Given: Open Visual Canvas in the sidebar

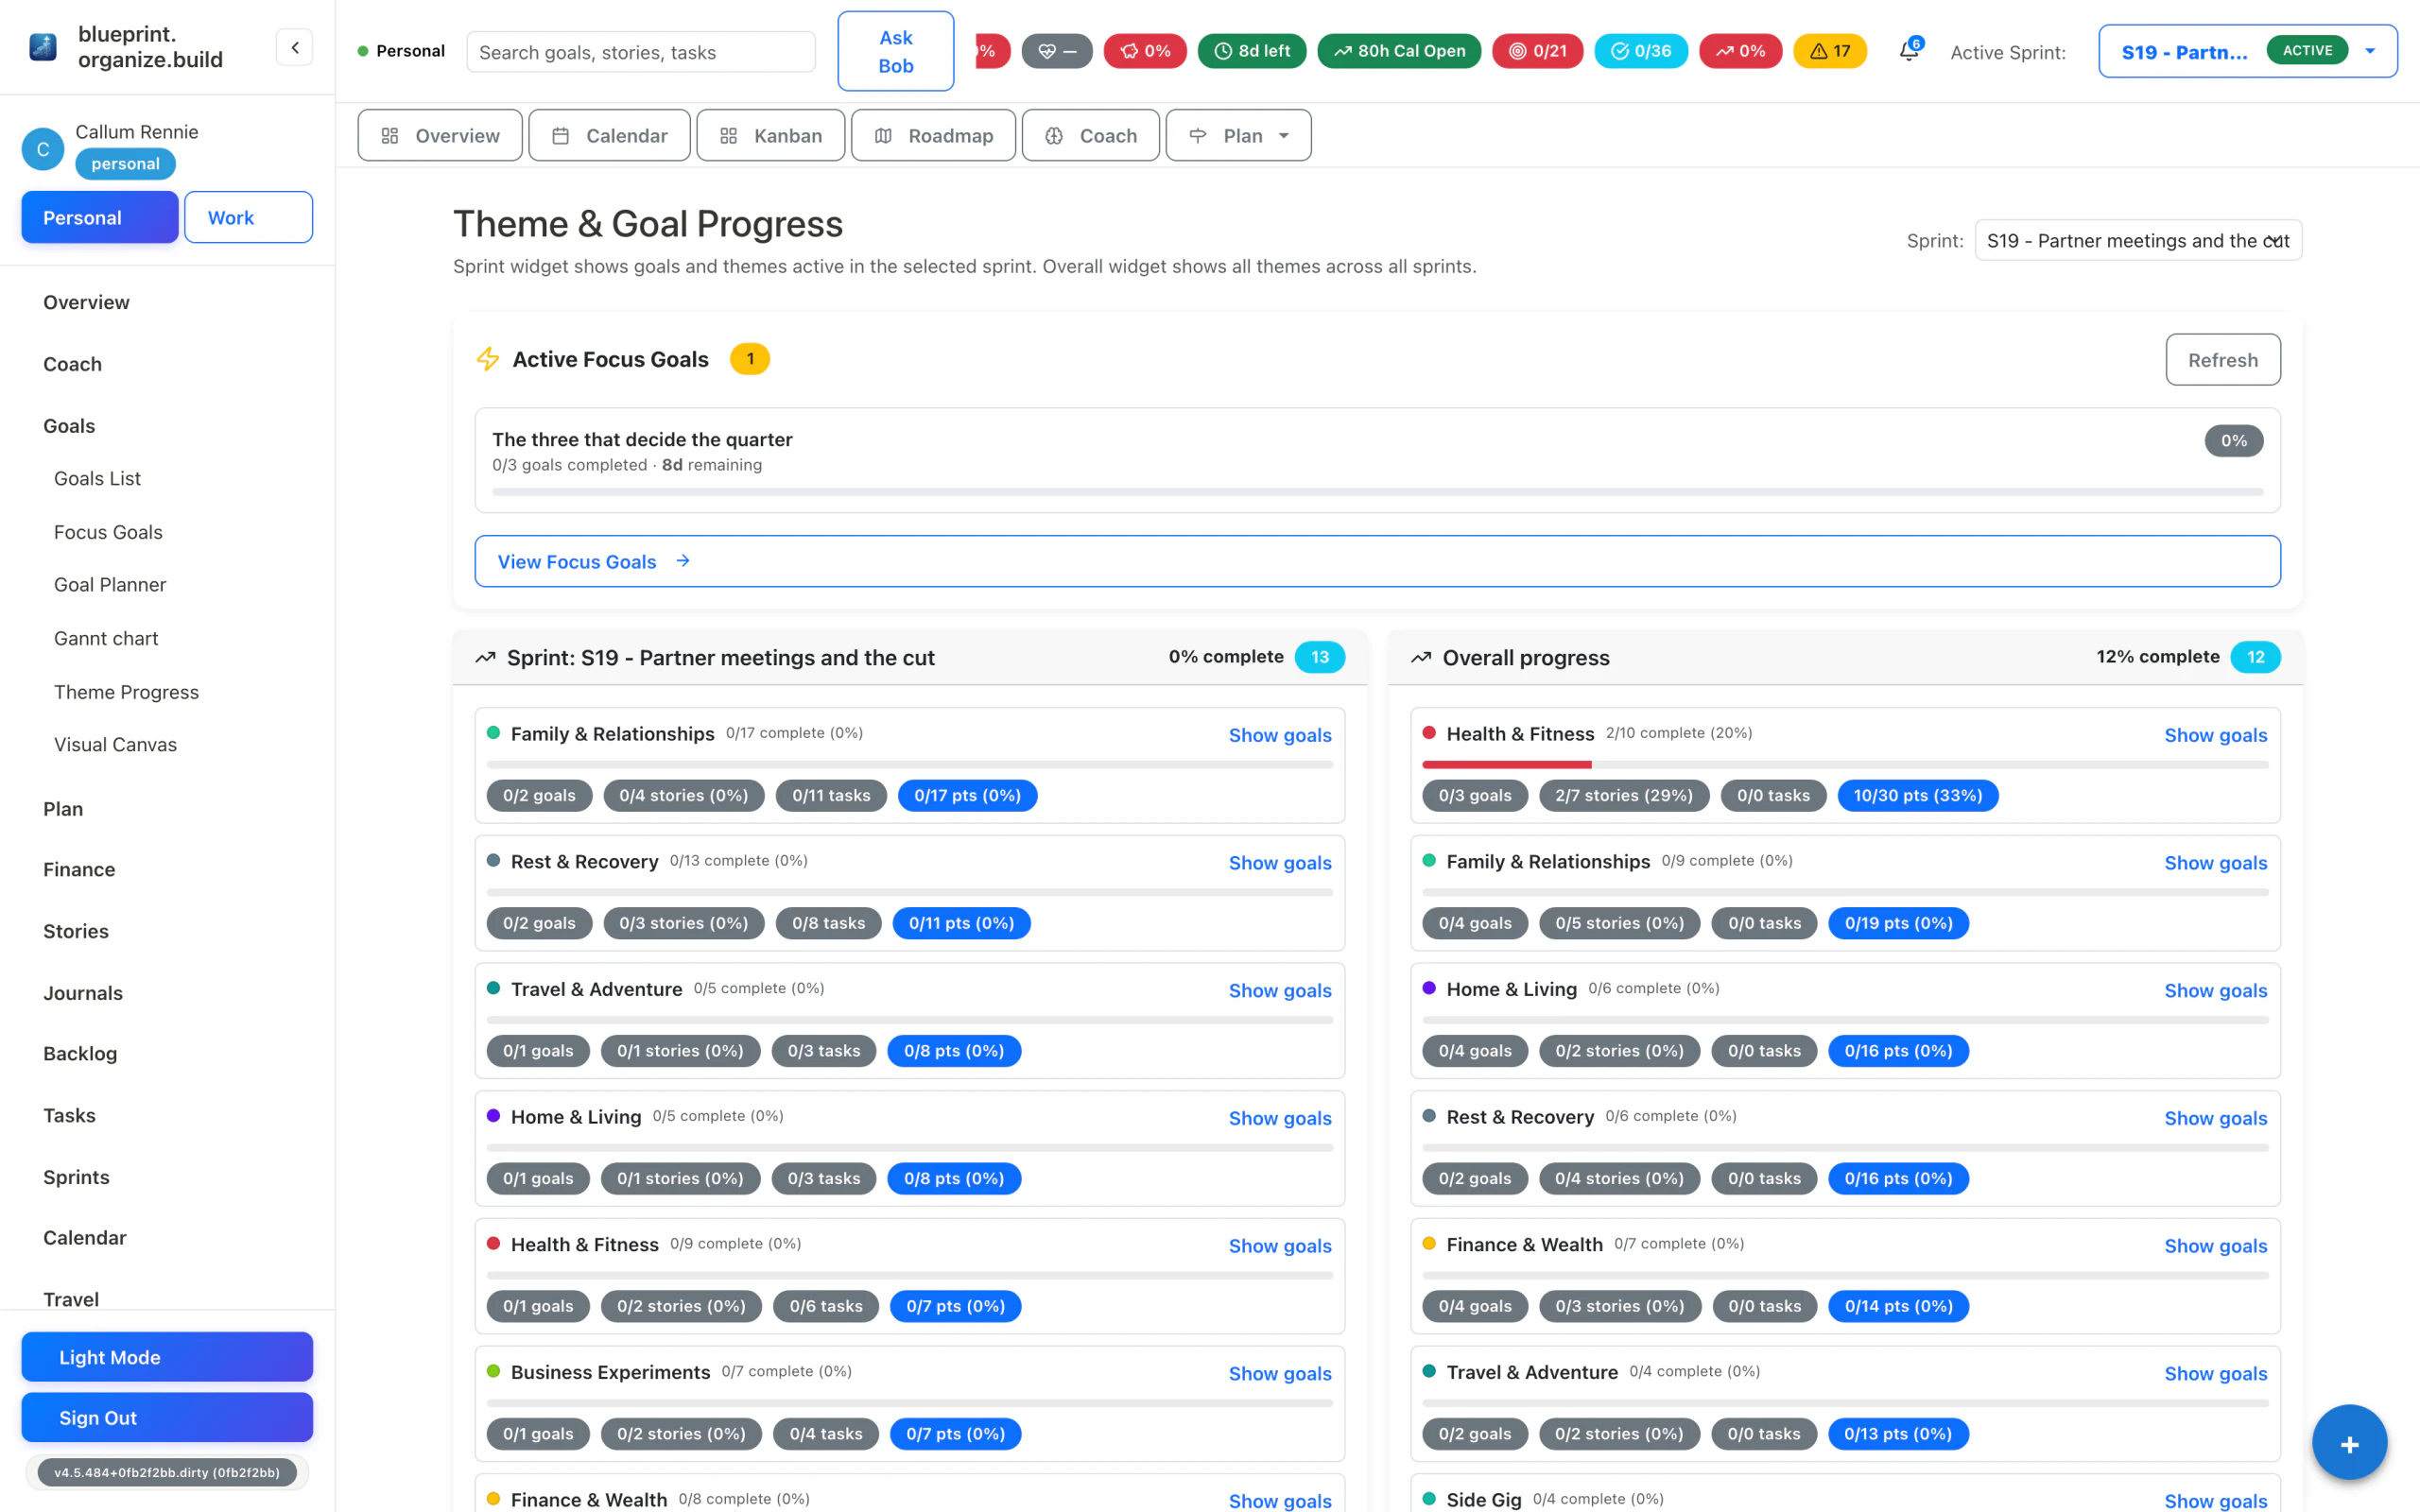Looking at the screenshot, I should [115, 745].
